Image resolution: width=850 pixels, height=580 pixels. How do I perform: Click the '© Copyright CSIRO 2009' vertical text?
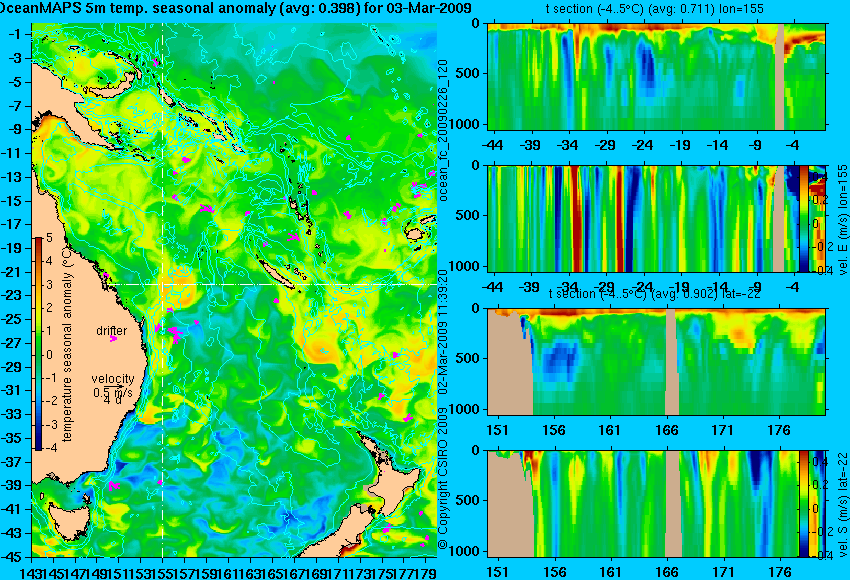pos(443,479)
